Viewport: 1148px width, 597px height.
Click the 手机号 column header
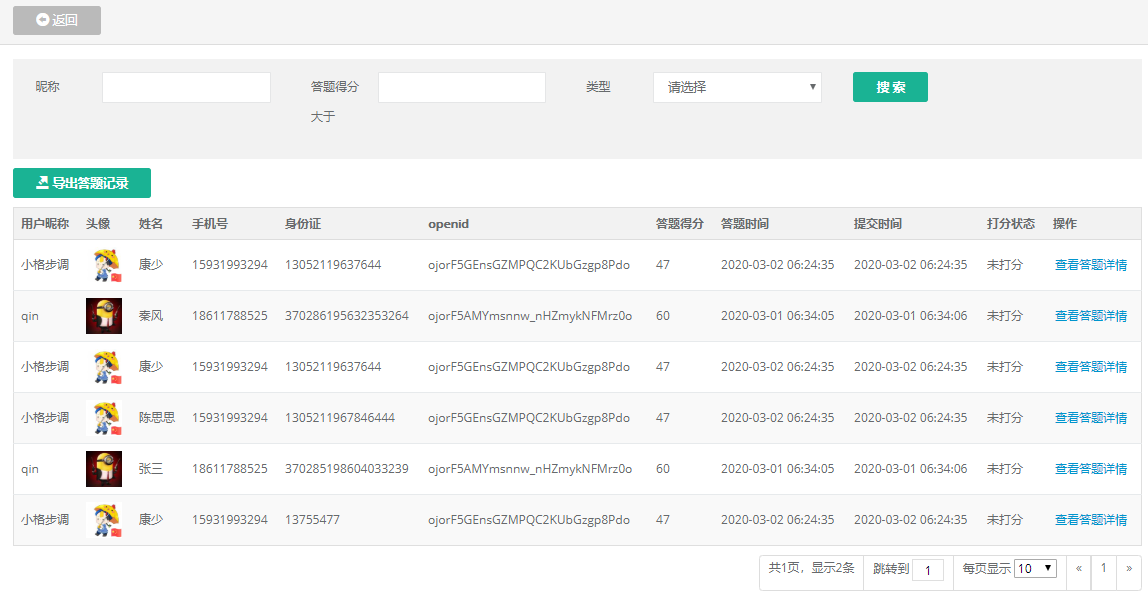click(210, 223)
